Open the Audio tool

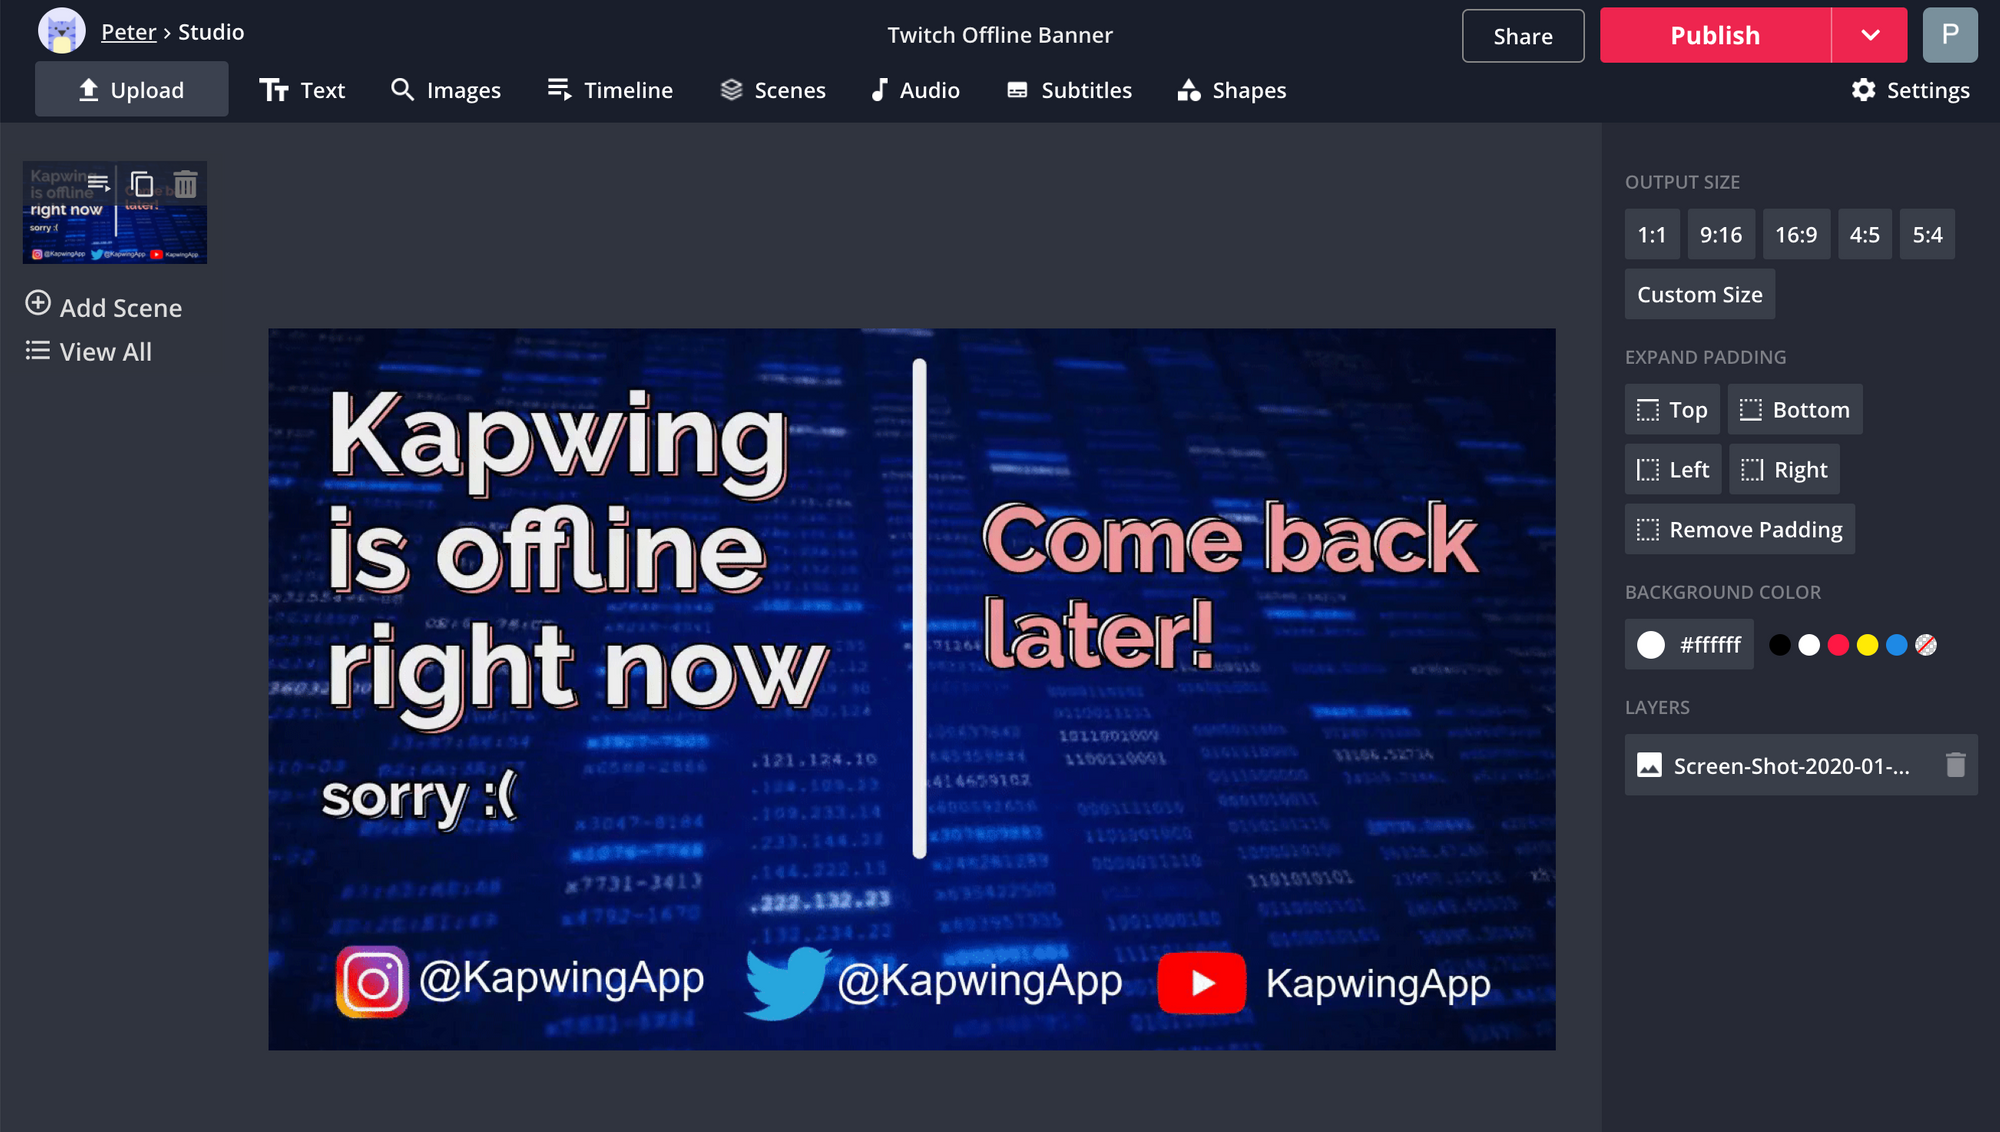[x=915, y=90]
